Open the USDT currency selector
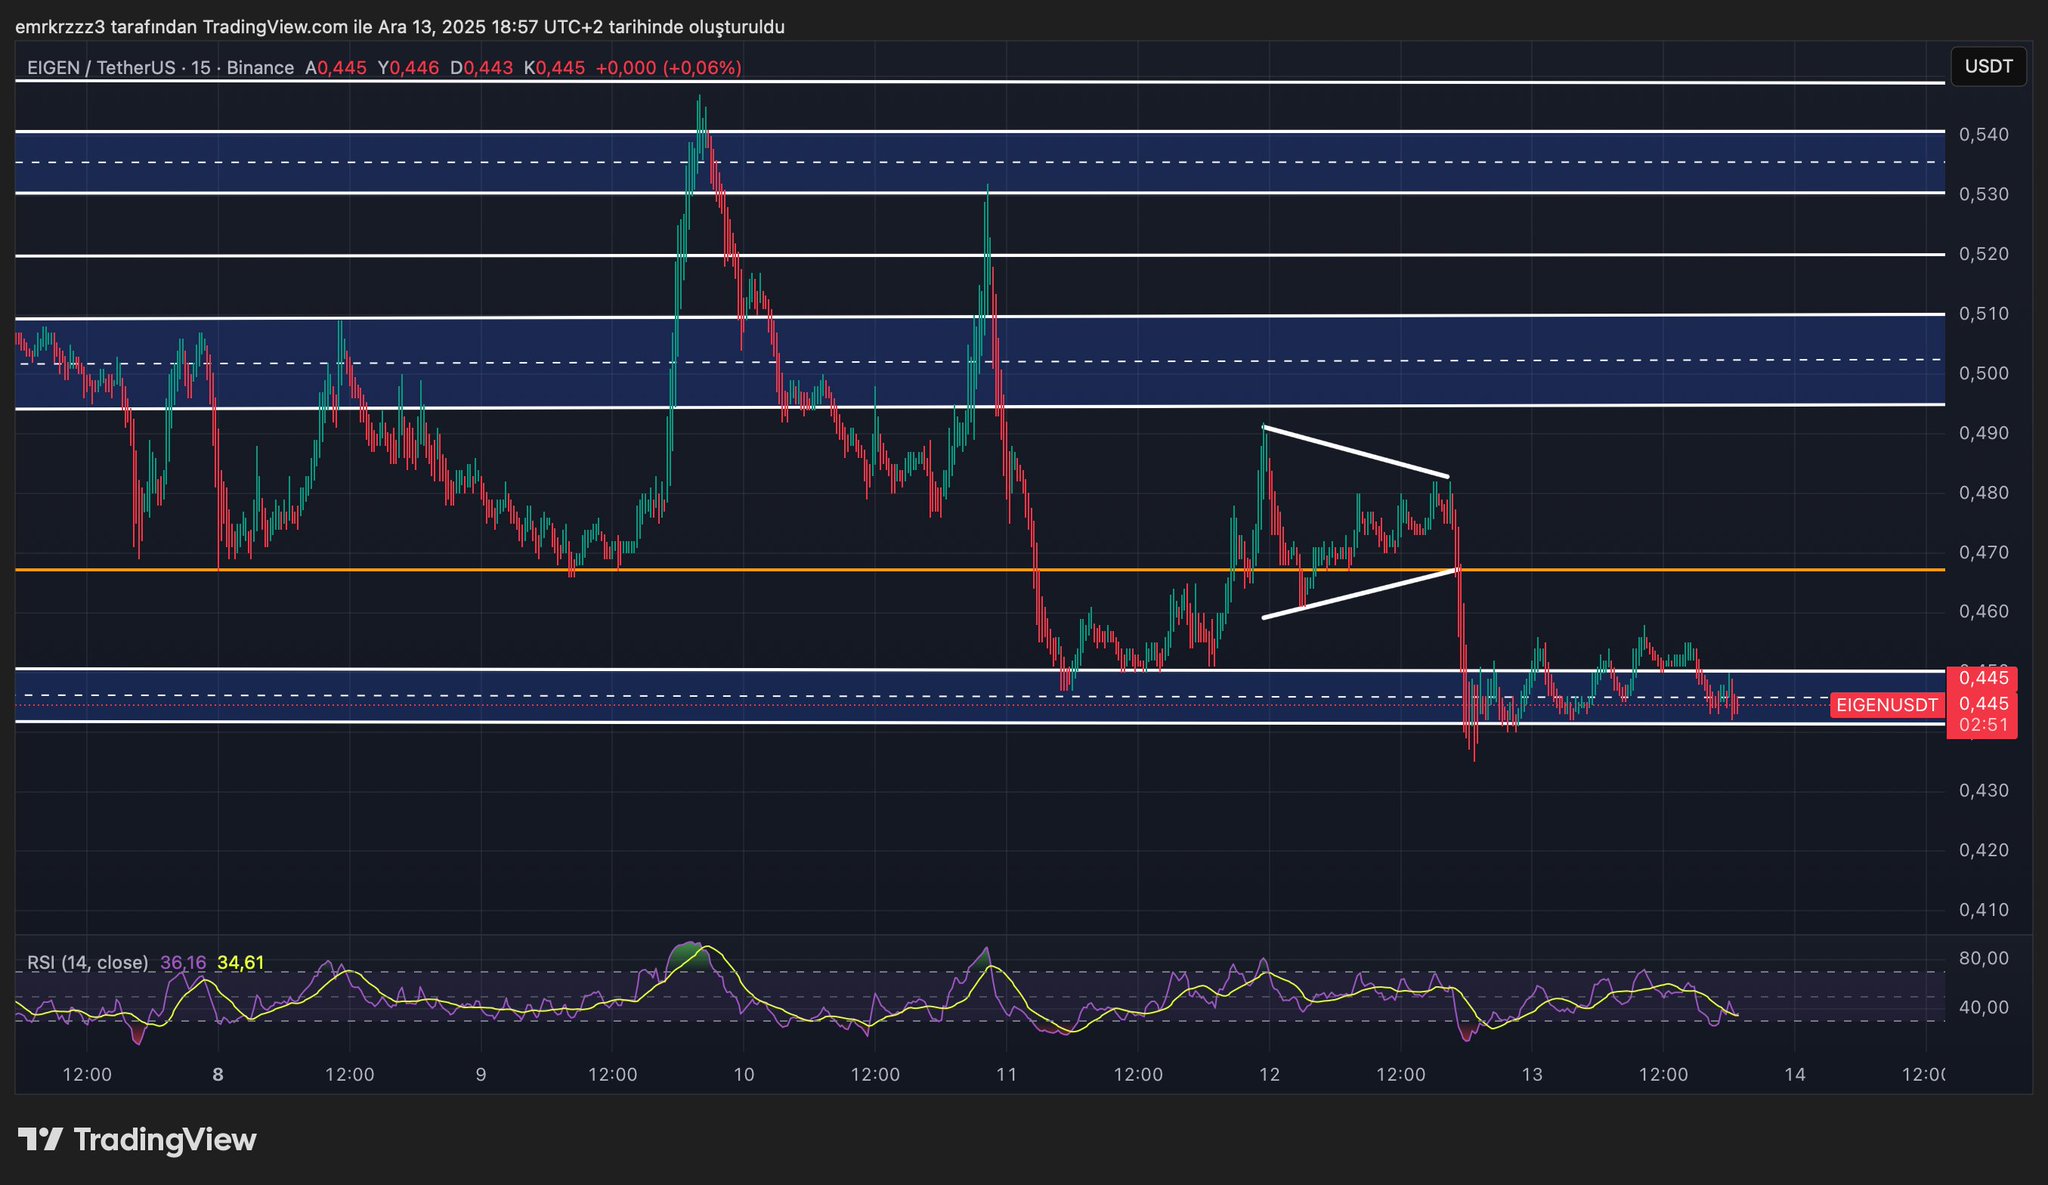Image resolution: width=2048 pixels, height=1185 pixels. click(1988, 67)
